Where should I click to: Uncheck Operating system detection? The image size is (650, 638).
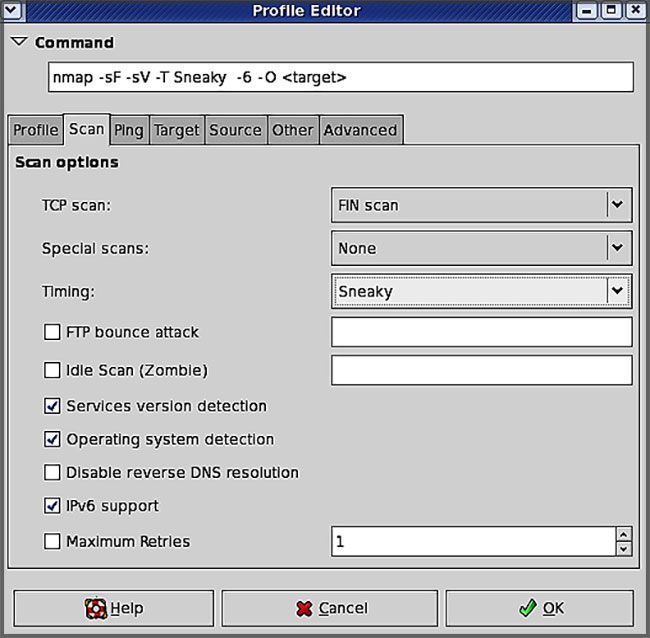[x=52, y=439]
